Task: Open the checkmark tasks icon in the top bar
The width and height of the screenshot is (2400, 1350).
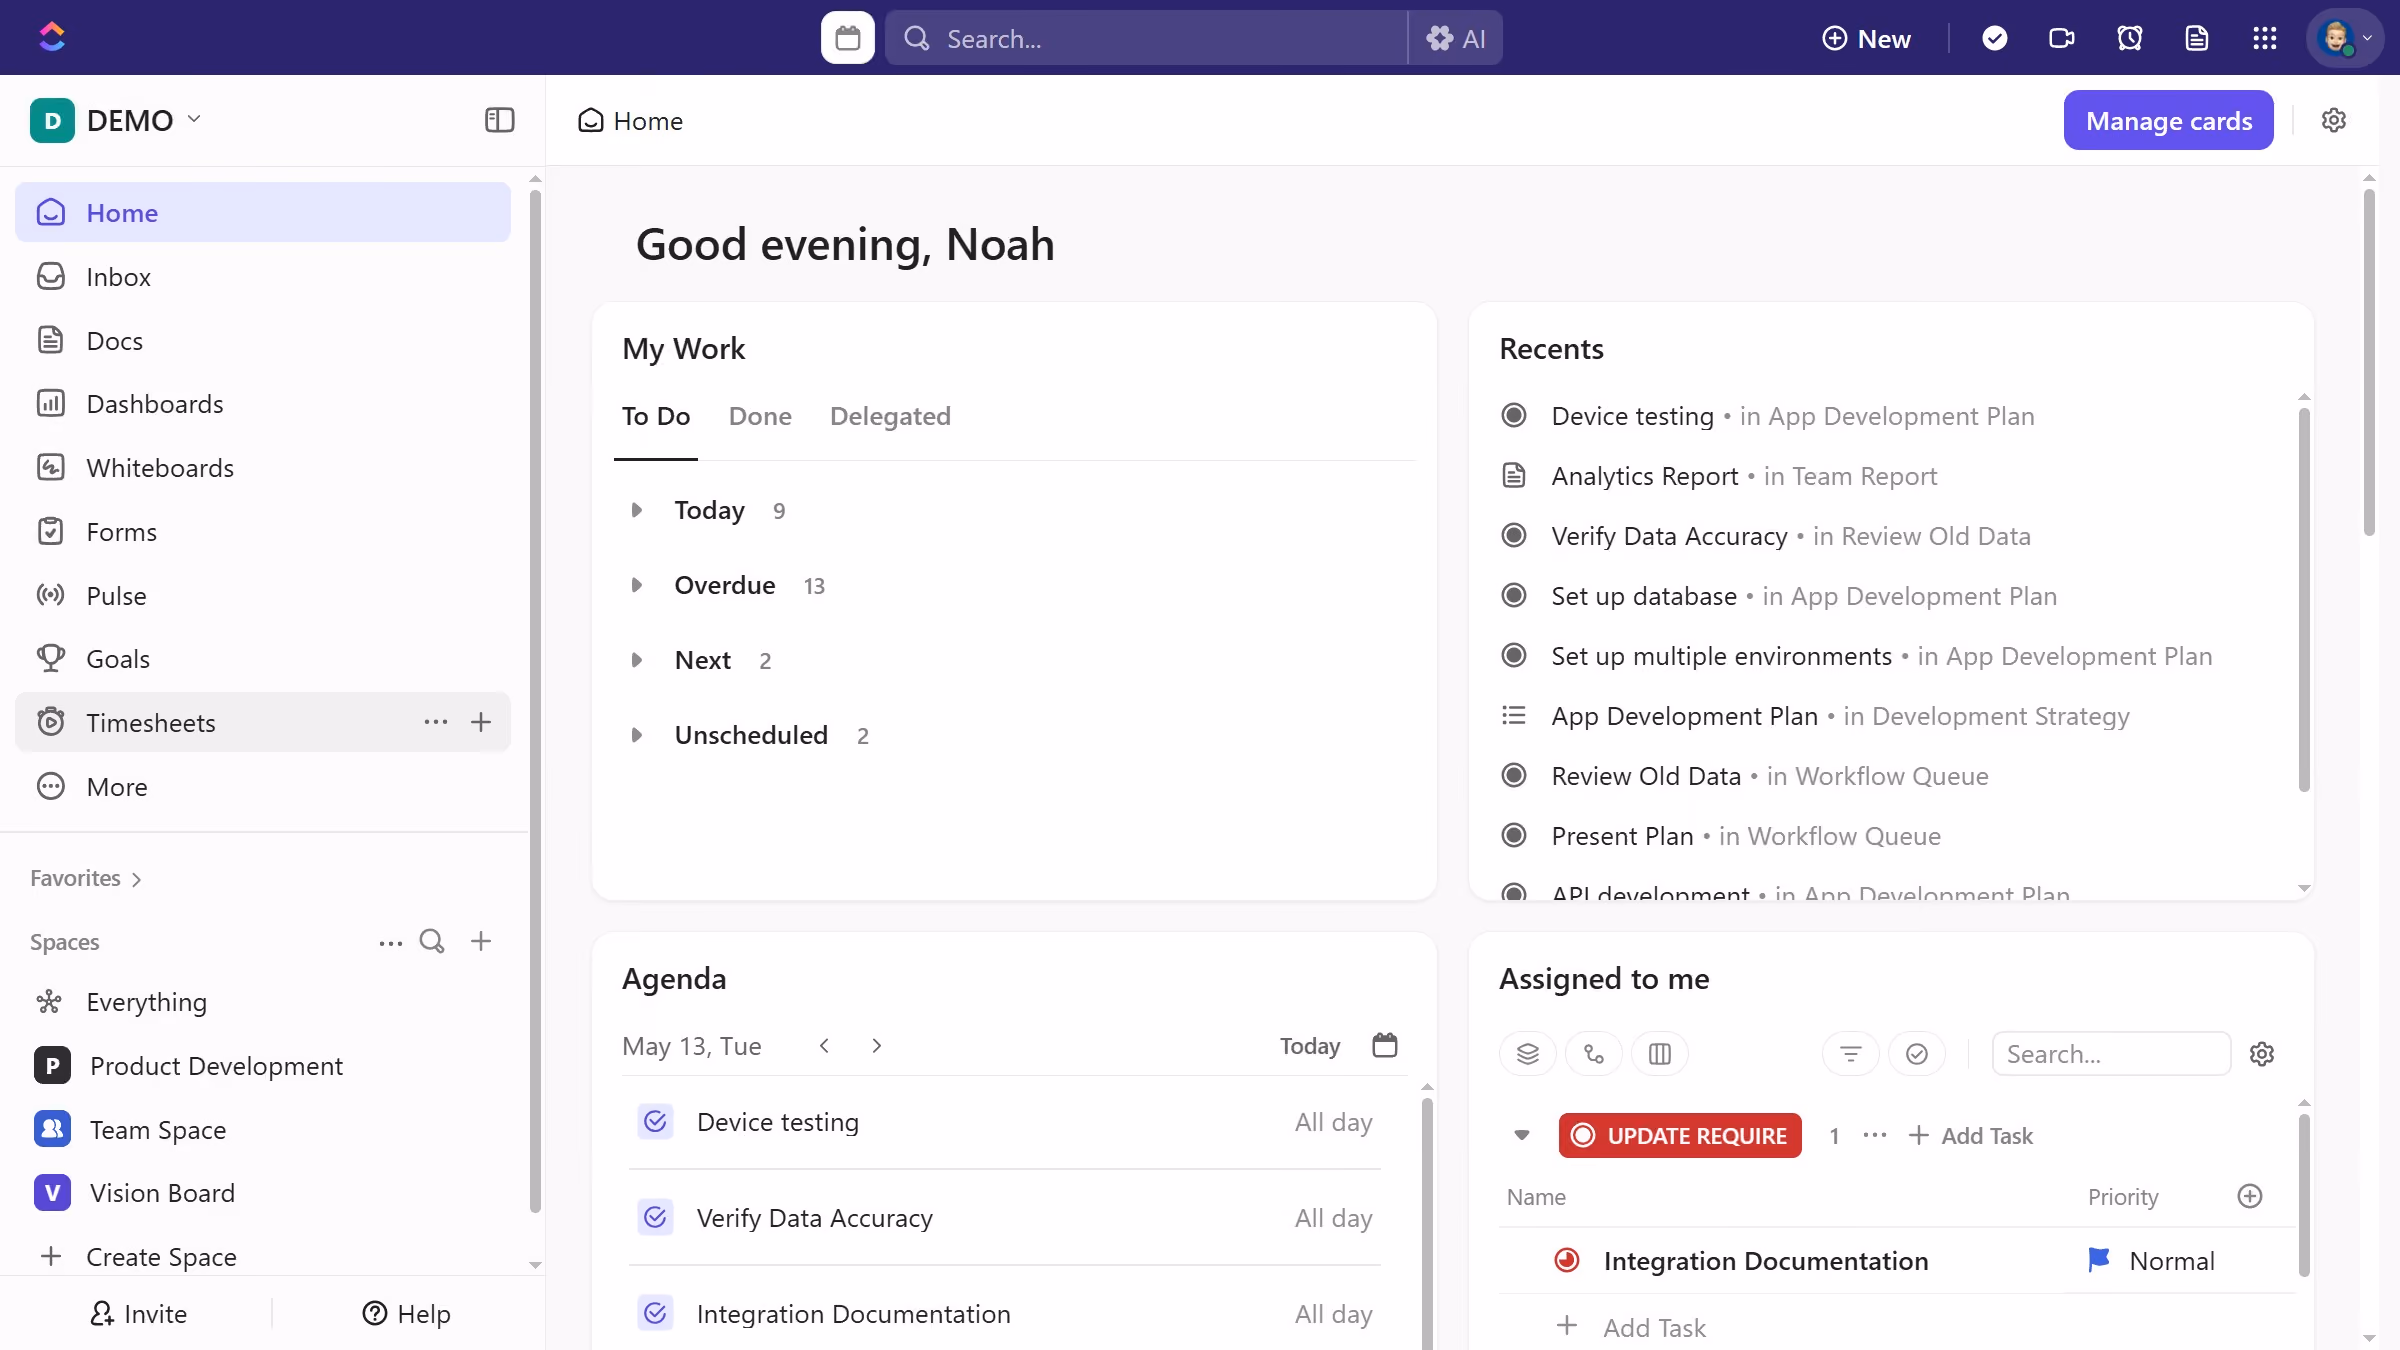Action: coord(1994,38)
